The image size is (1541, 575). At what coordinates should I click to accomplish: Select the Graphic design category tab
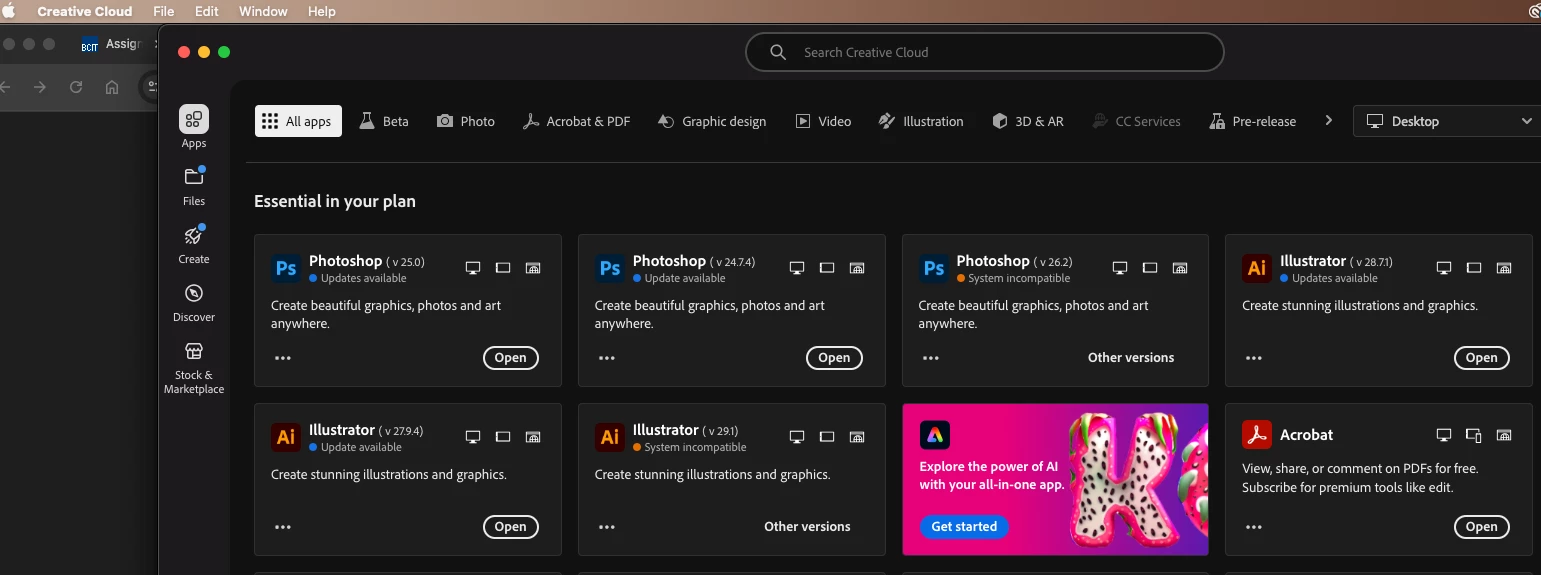[x=712, y=121]
